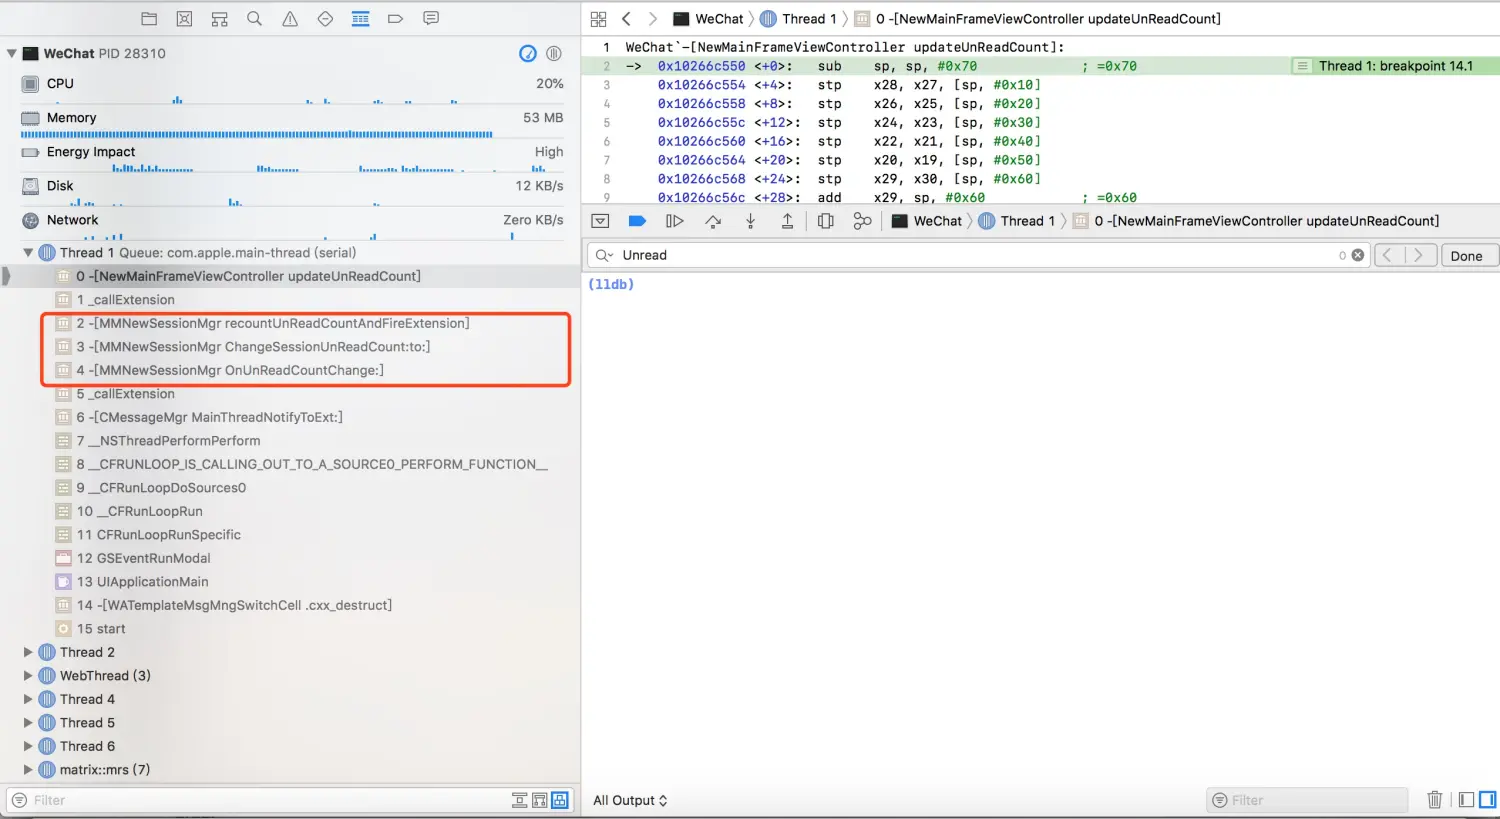Open Debug Memory Graph
This screenshot has width=1500, height=819.
[x=862, y=221]
